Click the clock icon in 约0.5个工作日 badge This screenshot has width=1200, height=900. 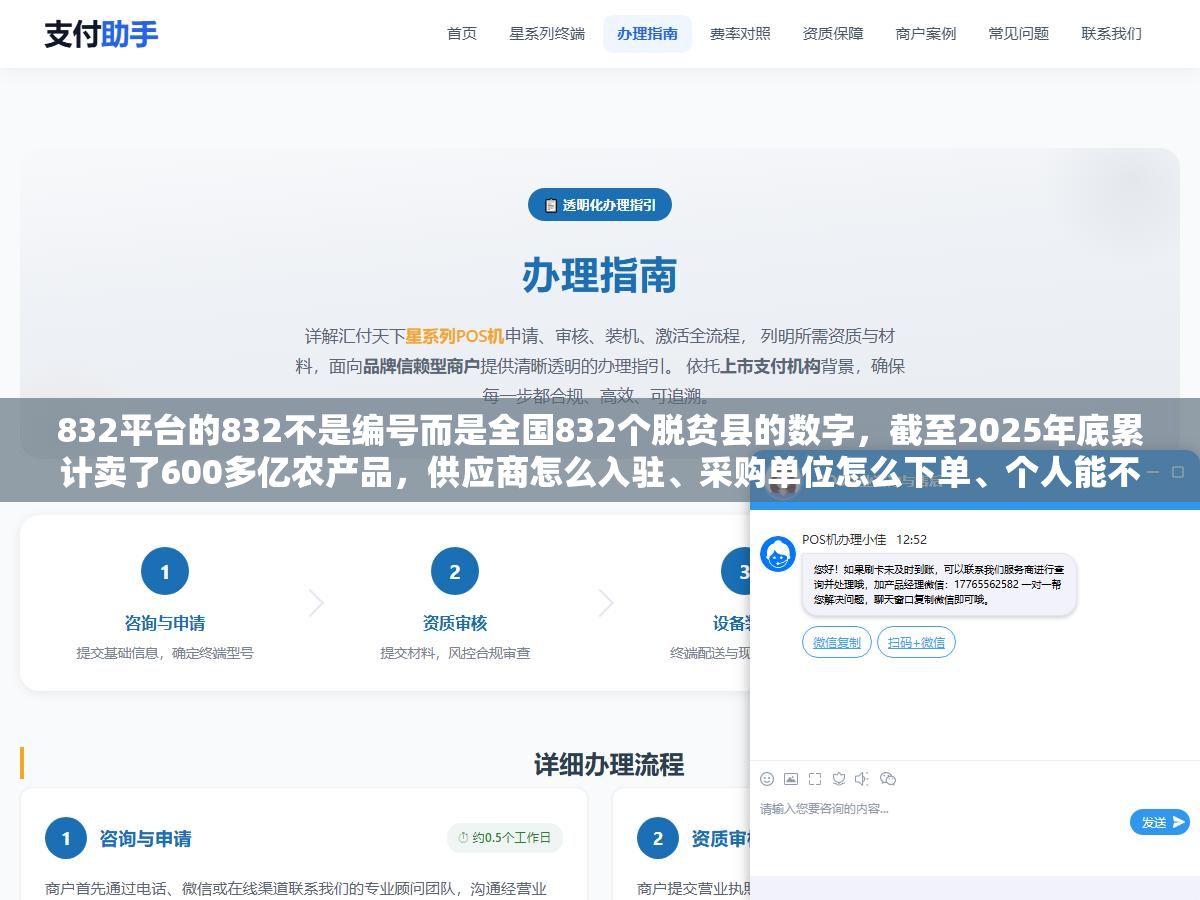(463, 838)
